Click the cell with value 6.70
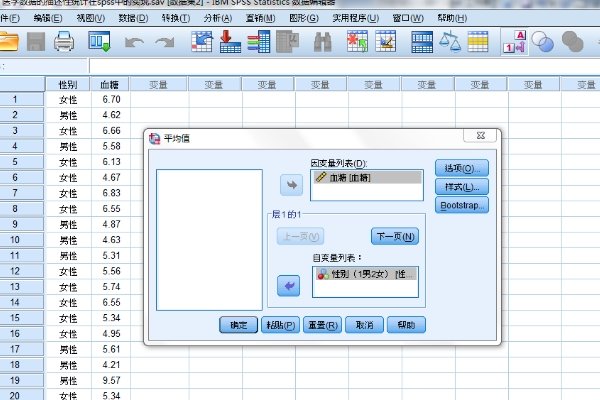Image resolution: width=600 pixels, height=400 pixels. coord(111,100)
